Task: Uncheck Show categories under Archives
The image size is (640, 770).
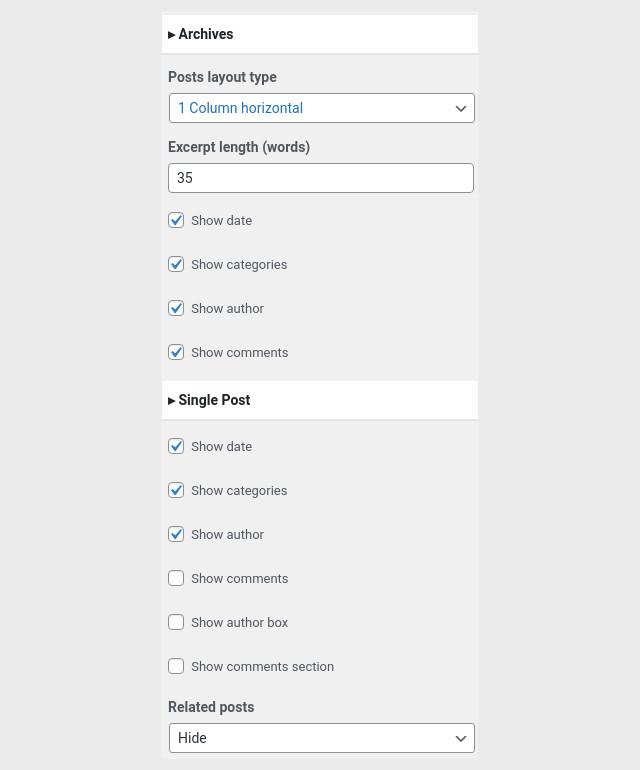Action: pyautogui.click(x=176, y=264)
